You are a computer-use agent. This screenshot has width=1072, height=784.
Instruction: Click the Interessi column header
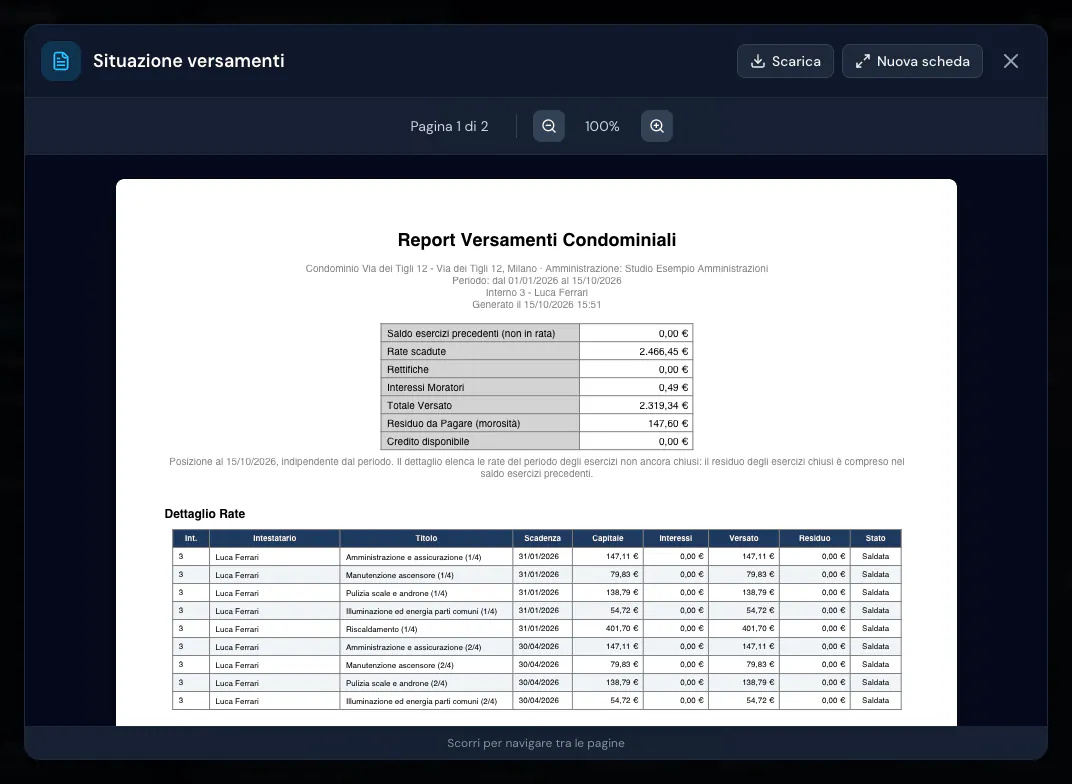point(675,539)
